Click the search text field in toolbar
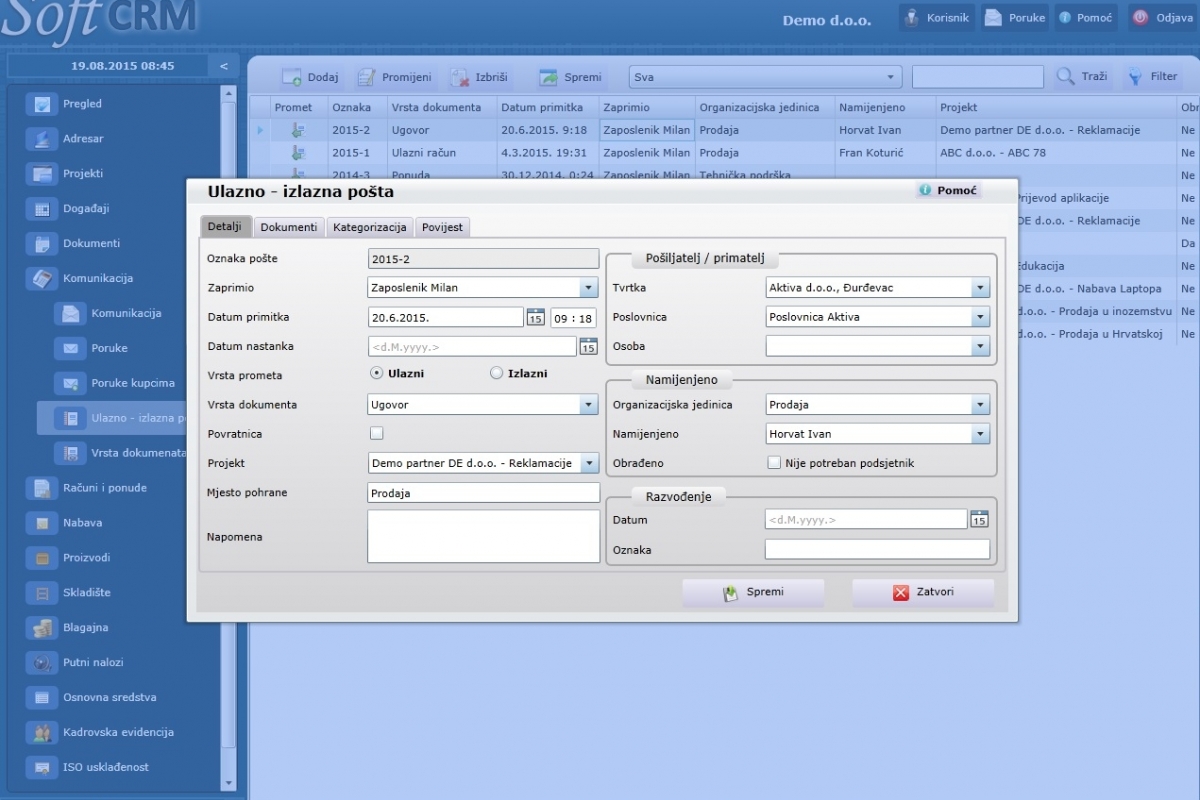Image resolution: width=1200 pixels, height=800 pixels. [x=977, y=77]
